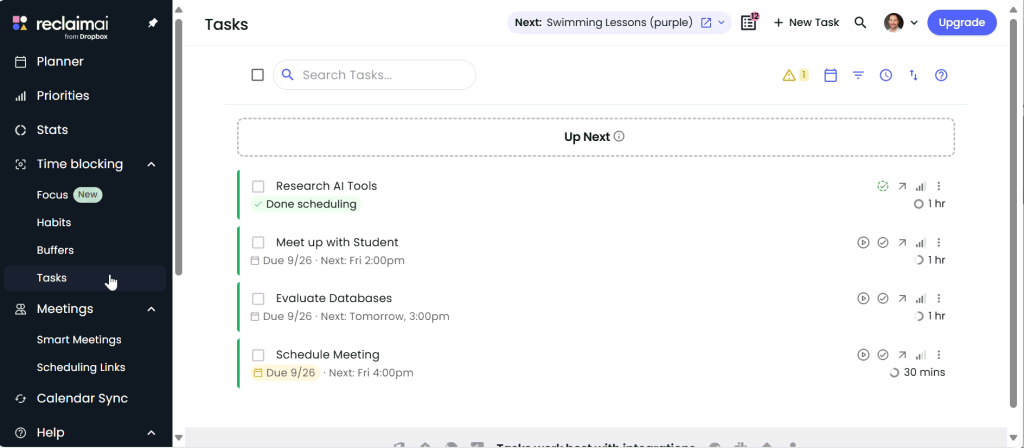Screen dimensions: 1024x448
Task: Open more options for Research AI Tools
Action: (x=939, y=186)
